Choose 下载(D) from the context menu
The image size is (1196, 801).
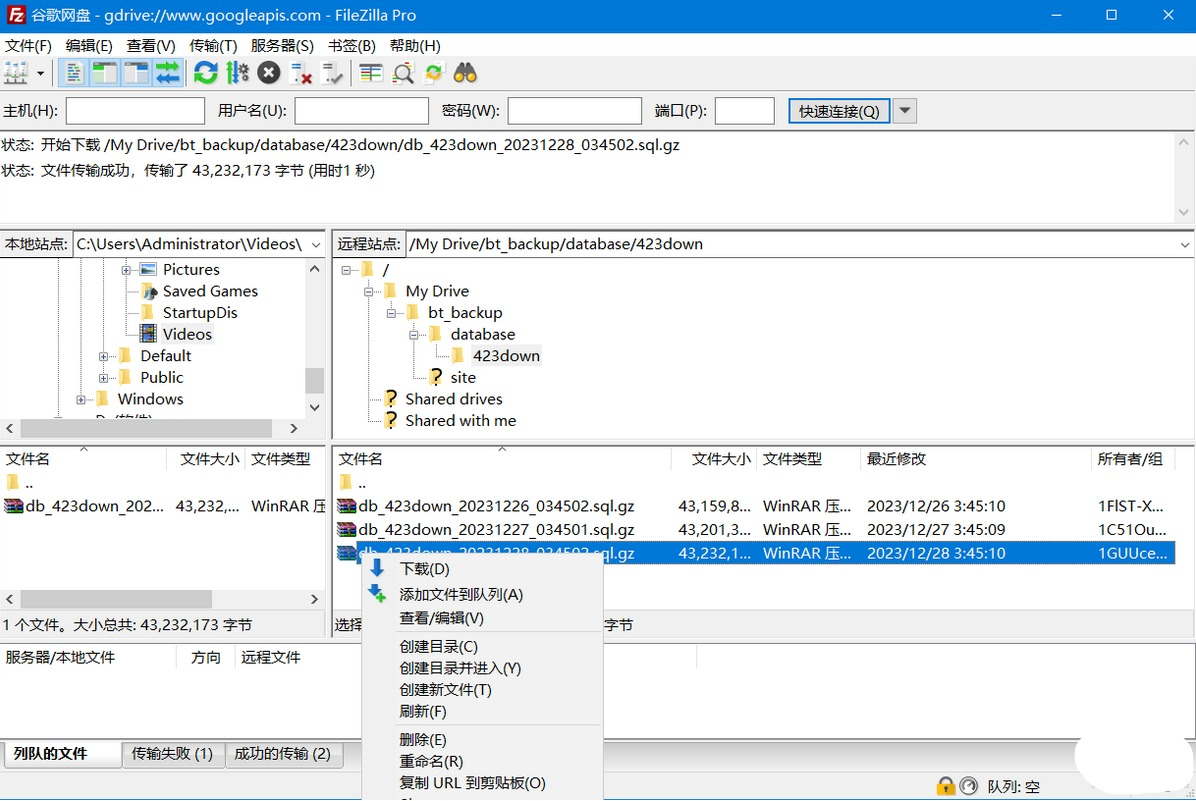point(424,569)
